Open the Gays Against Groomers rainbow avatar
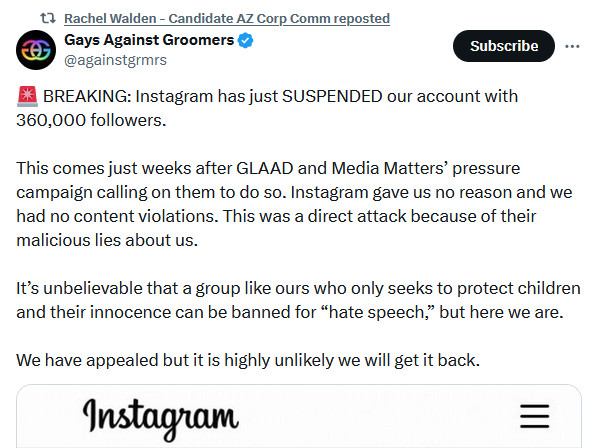Image resolution: width=598 pixels, height=448 pixels. tap(36, 50)
